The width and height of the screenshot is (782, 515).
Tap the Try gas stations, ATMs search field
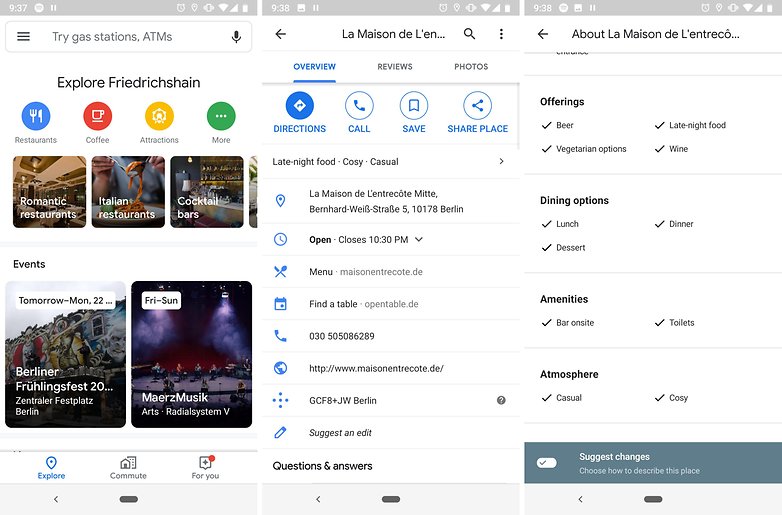point(128,36)
